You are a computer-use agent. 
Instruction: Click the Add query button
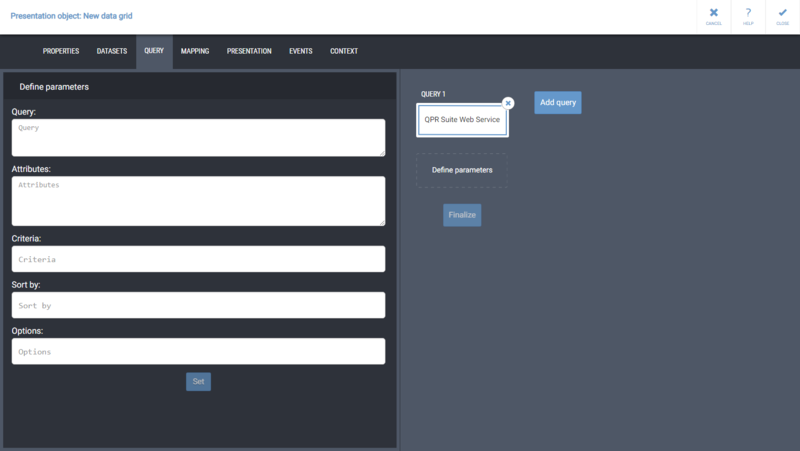(557, 102)
